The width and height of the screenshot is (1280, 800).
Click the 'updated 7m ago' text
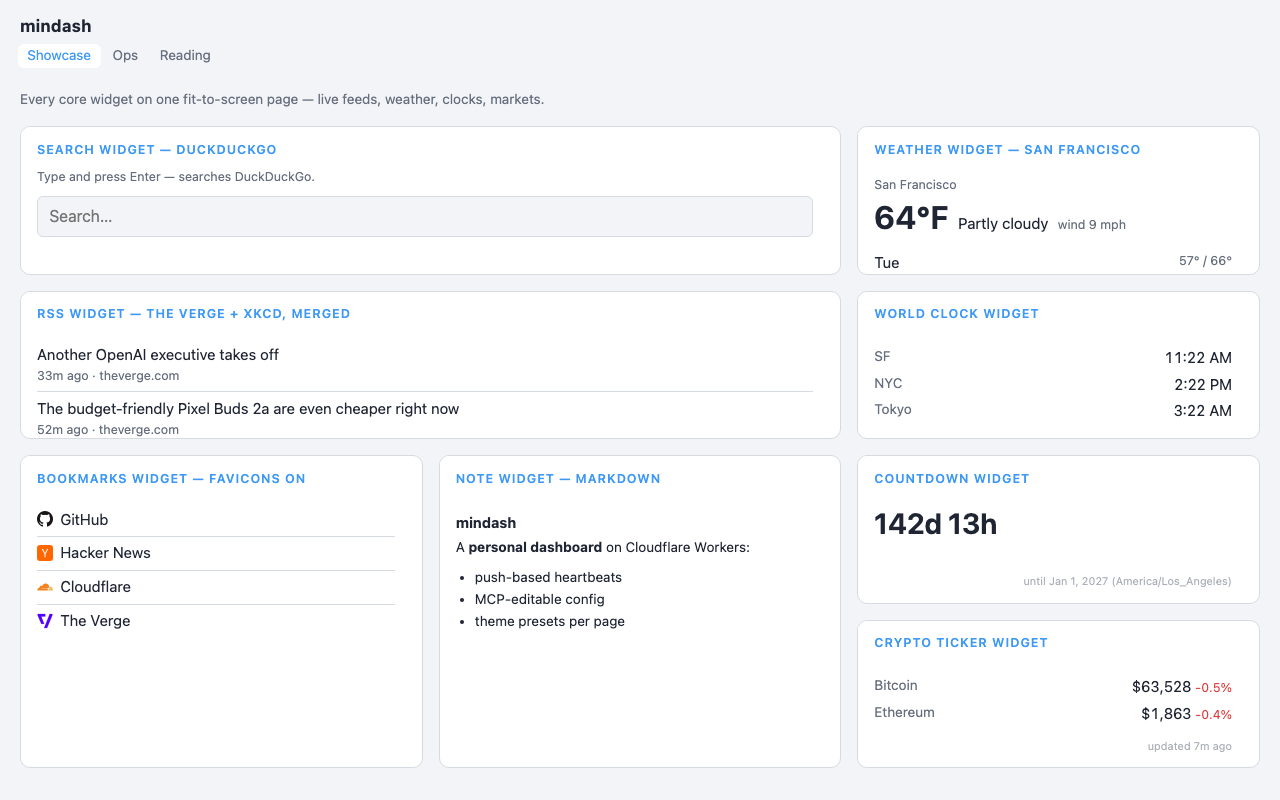[x=1189, y=746]
